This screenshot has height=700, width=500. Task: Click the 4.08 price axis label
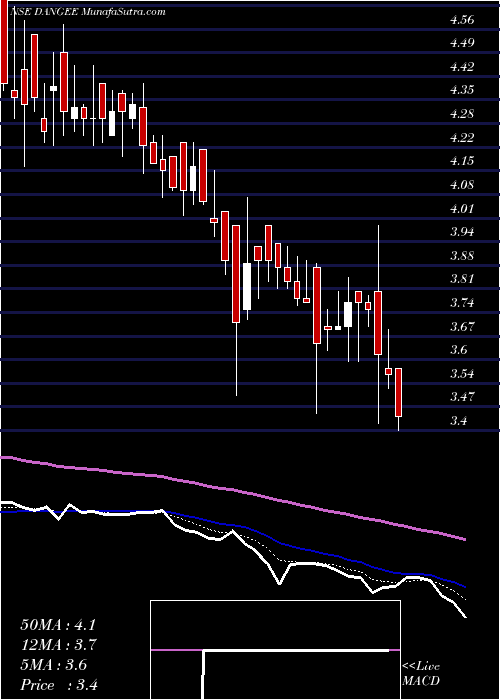coord(462,184)
